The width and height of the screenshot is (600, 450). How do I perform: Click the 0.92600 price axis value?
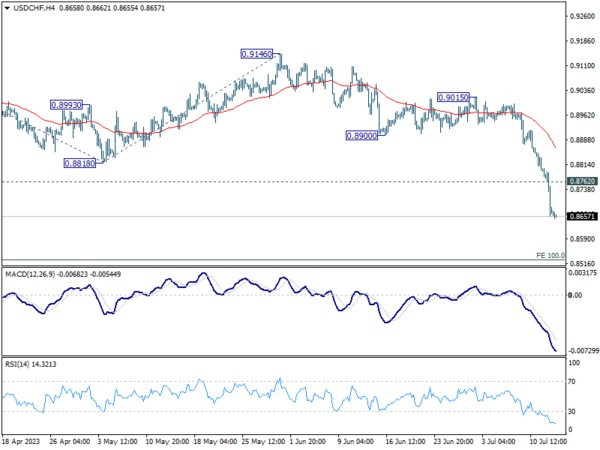tap(583, 16)
